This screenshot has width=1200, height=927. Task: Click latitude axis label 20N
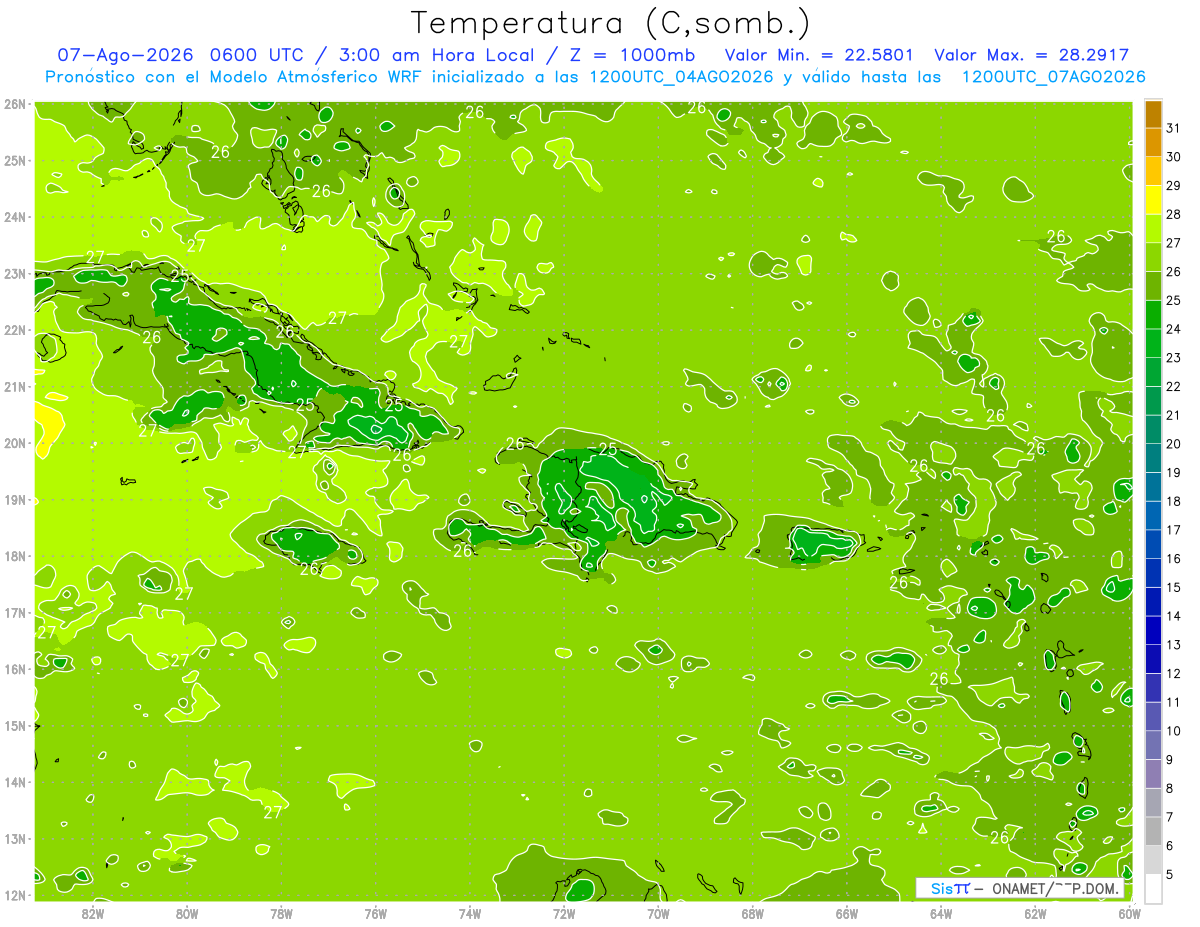click(15, 443)
